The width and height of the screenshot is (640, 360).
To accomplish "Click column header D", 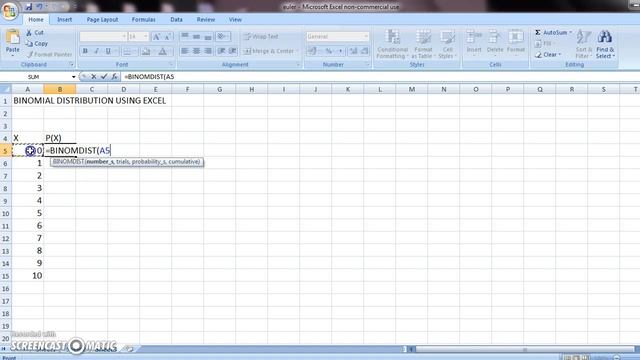I will (x=123, y=89).
